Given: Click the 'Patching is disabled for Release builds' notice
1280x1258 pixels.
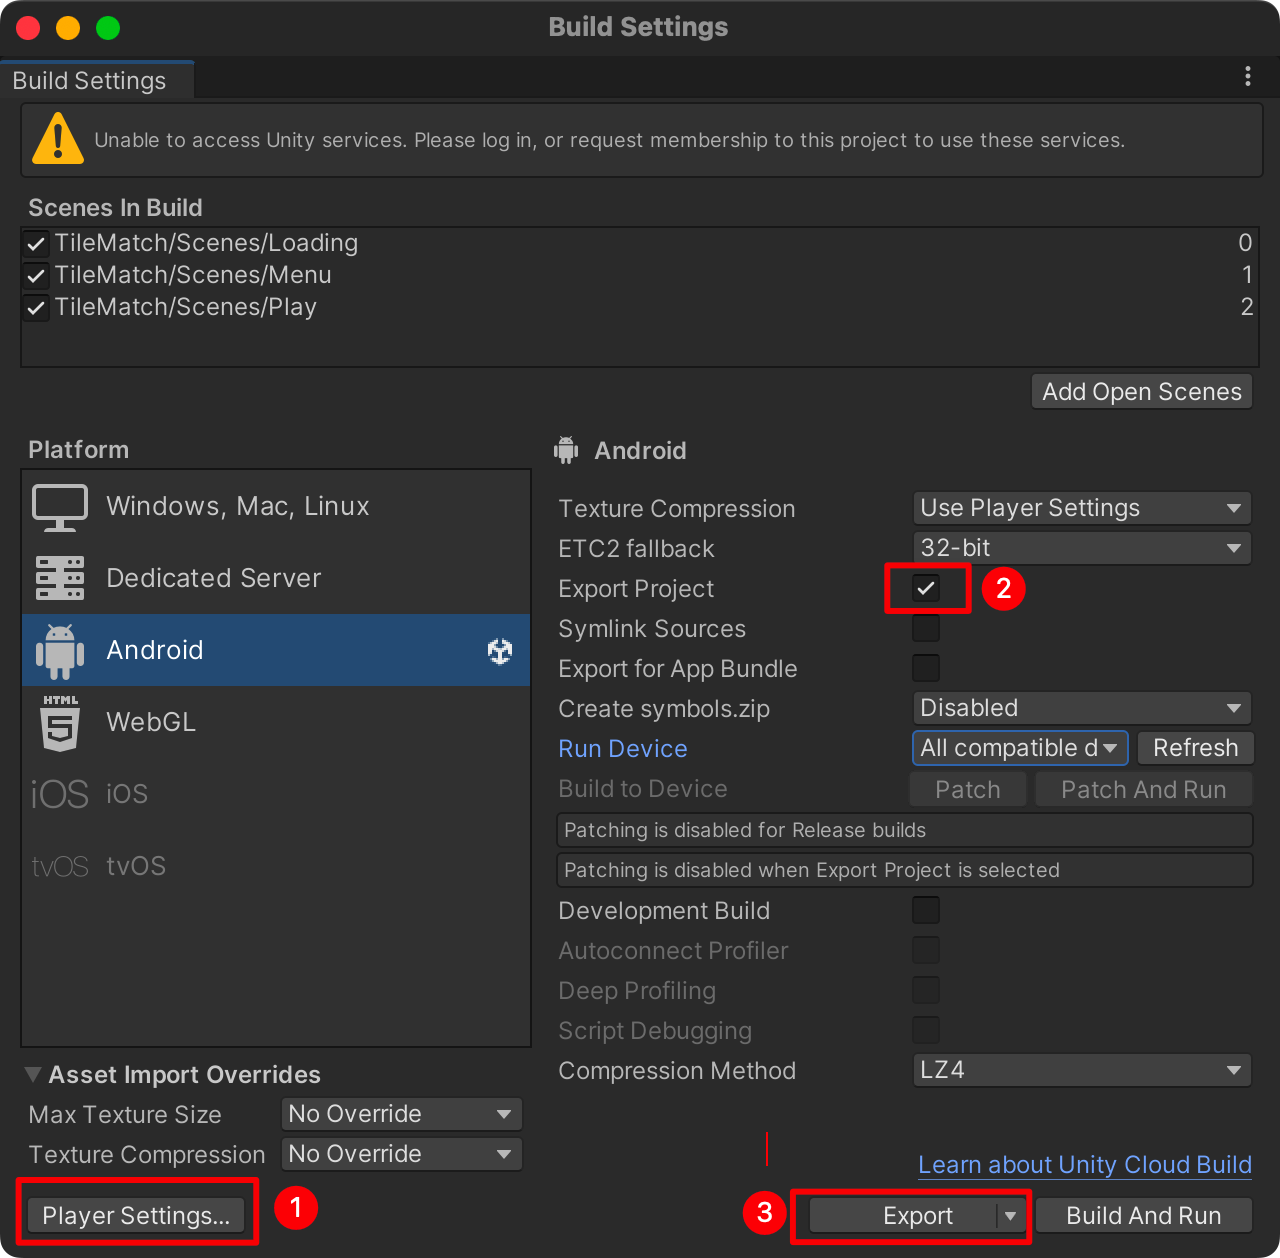Looking at the screenshot, I should pyautogui.click(x=904, y=830).
